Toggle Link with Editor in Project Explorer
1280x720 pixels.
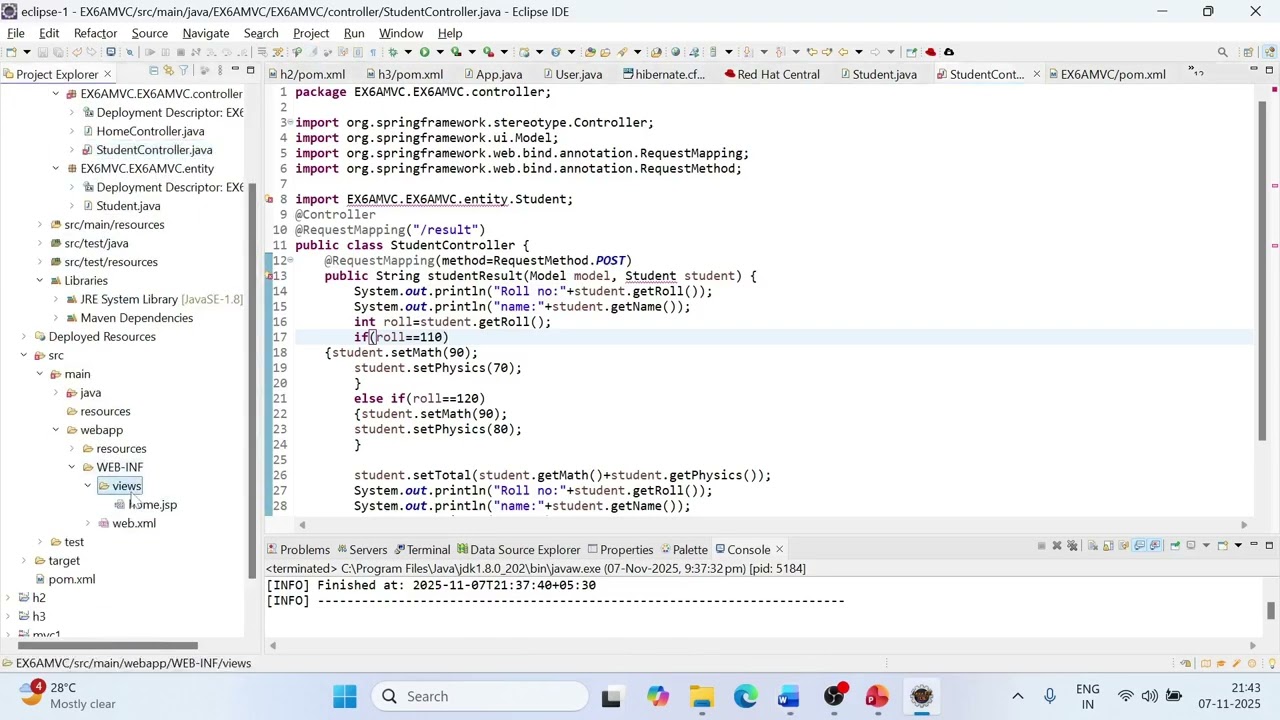(x=169, y=70)
